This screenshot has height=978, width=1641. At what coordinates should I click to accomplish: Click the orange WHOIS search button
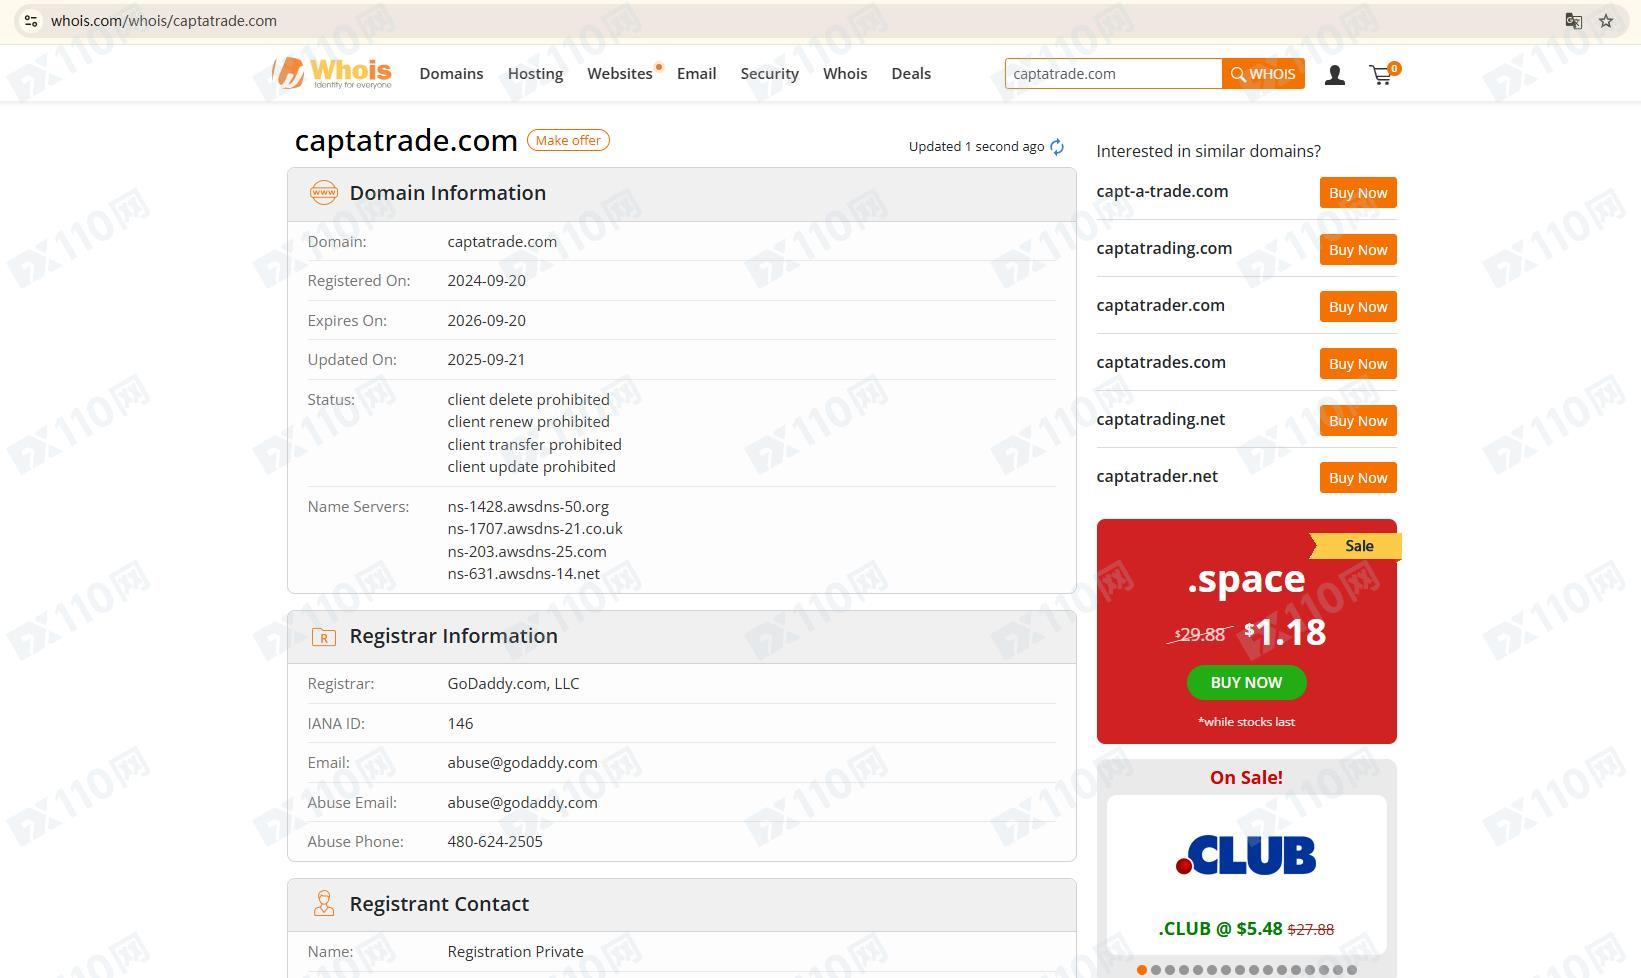[x=1263, y=74]
